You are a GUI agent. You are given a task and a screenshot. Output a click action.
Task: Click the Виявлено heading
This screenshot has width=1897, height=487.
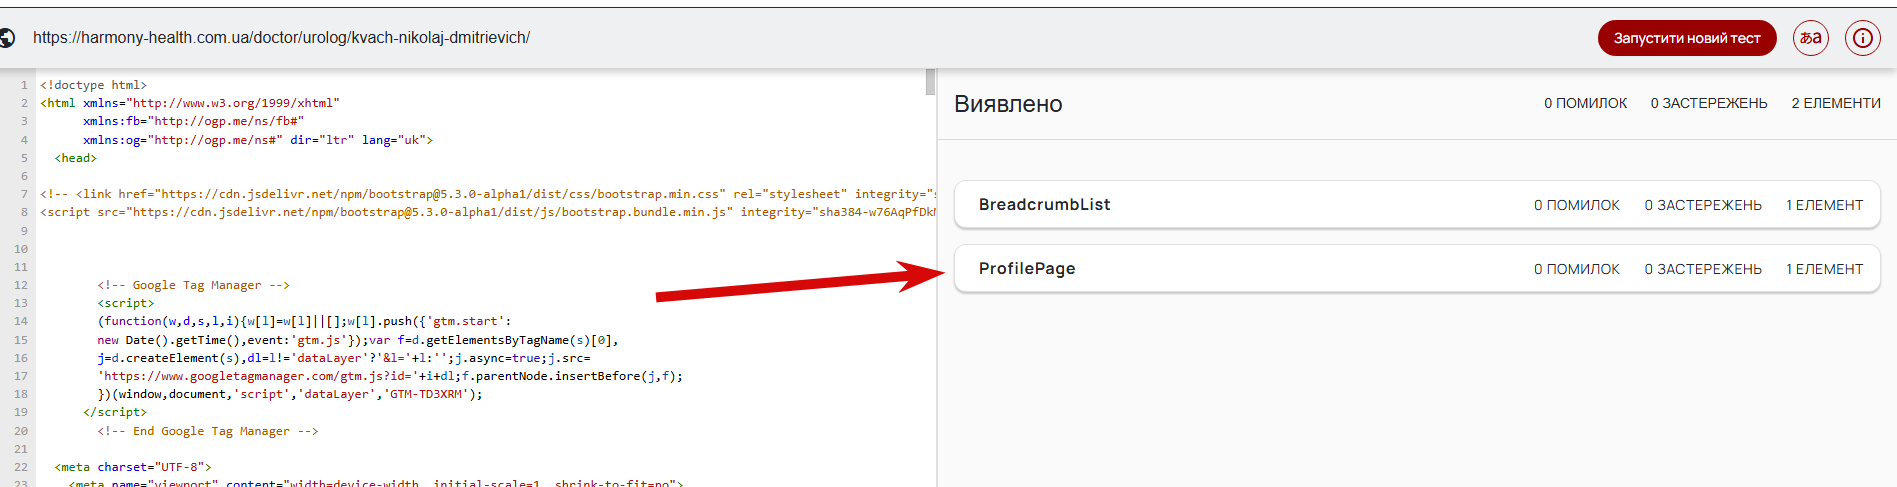pos(1008,104)
